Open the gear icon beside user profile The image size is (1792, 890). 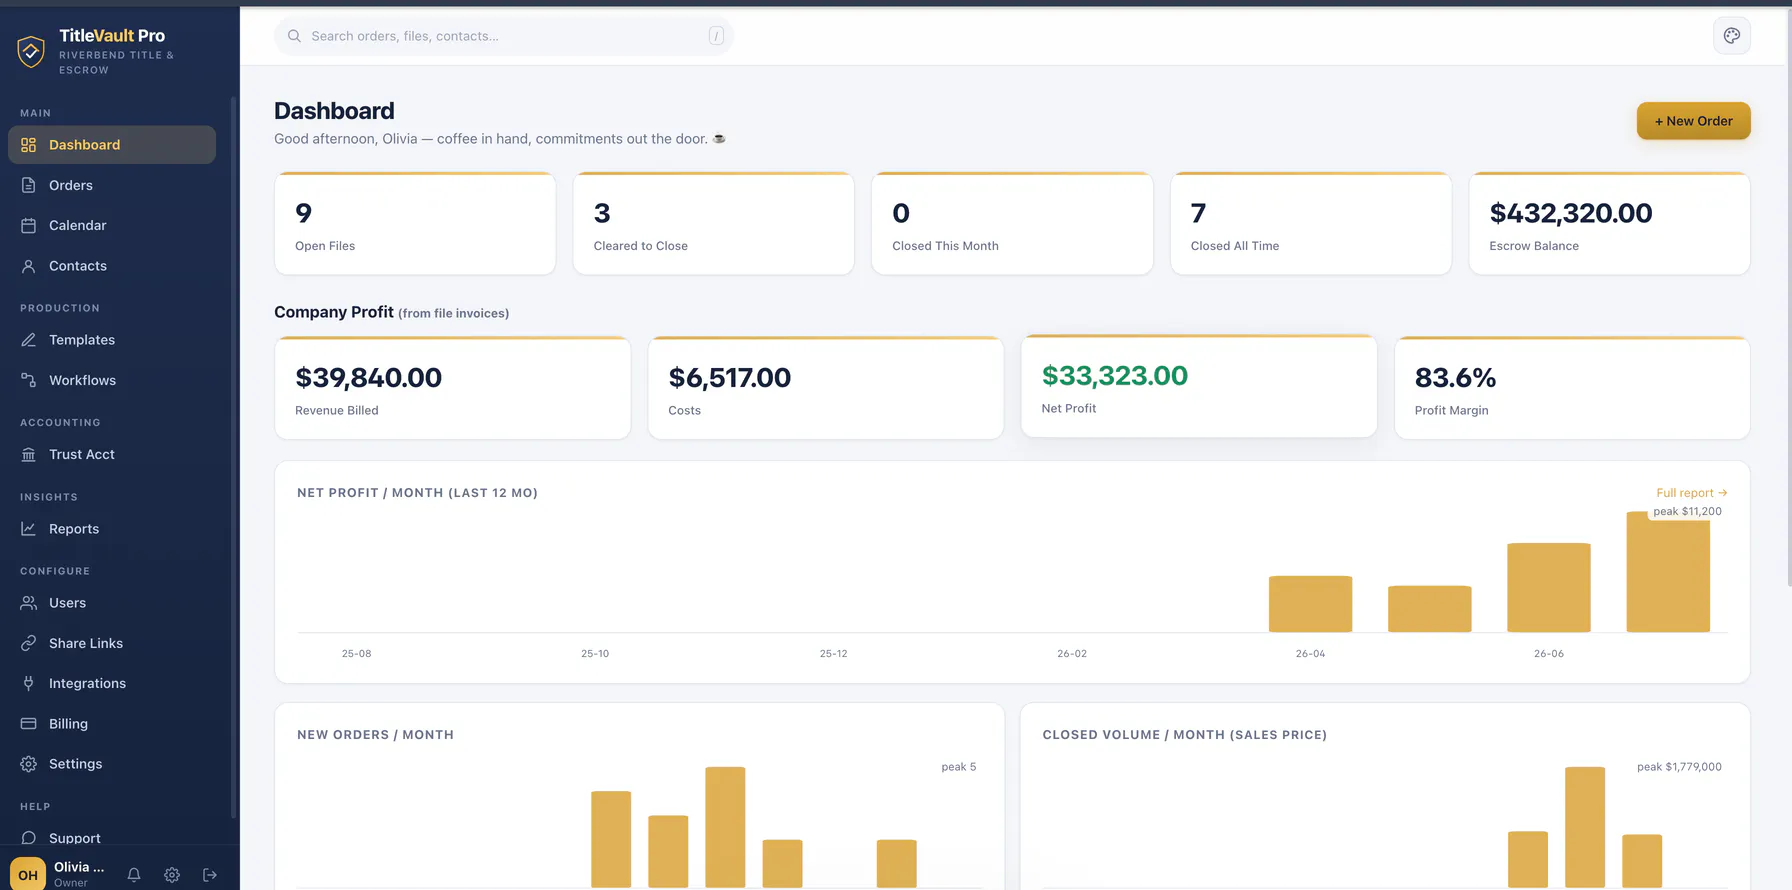tap(172, 875)
